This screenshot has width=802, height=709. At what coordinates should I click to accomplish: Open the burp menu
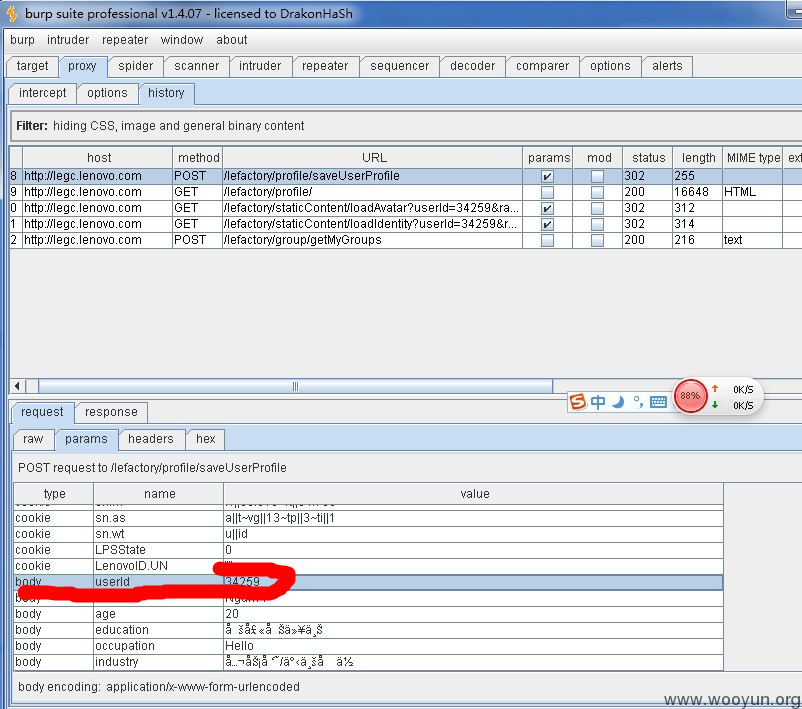click(23, 40)
